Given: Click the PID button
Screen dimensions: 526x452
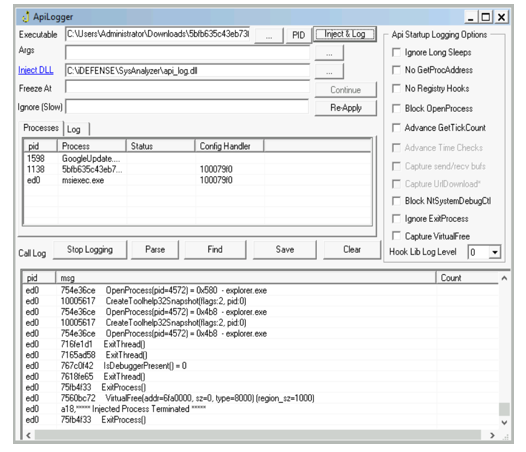Looking at the screenshot, I should (x=298, y=35).
